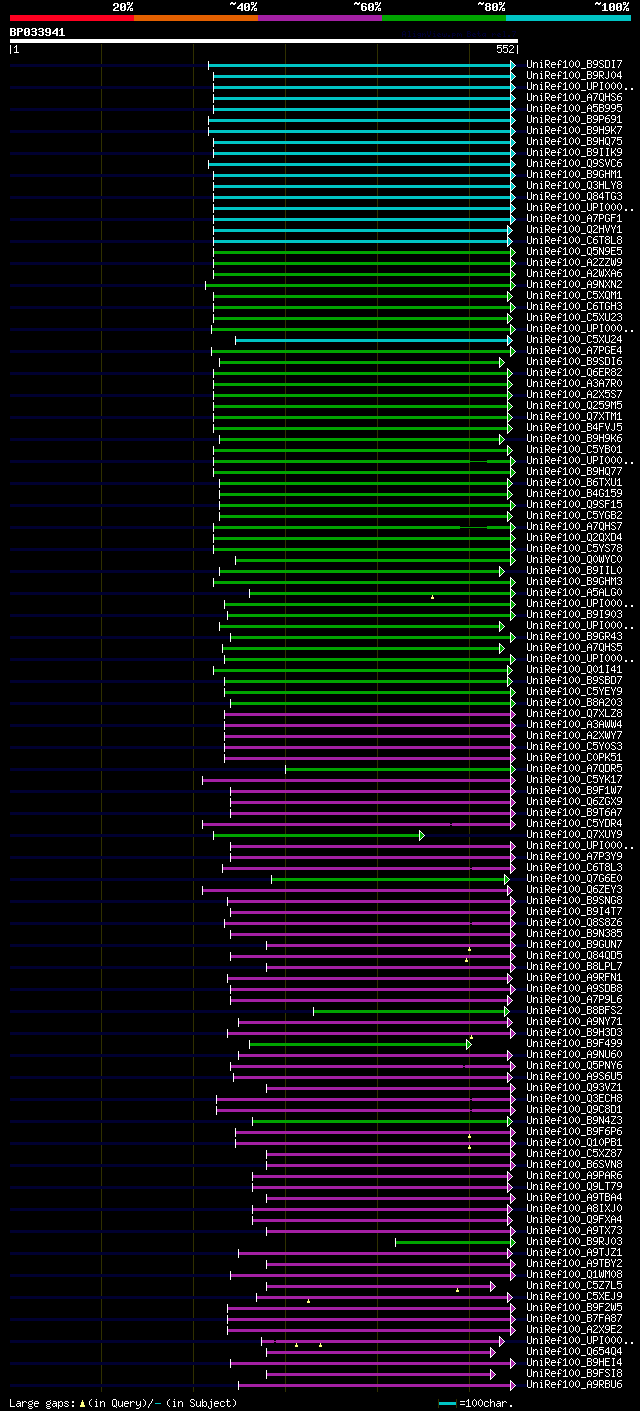The width and height of the screenshot is (640, 1411).
Task: Open hit UniRef100_Q654Q4
Action: 574,1351
